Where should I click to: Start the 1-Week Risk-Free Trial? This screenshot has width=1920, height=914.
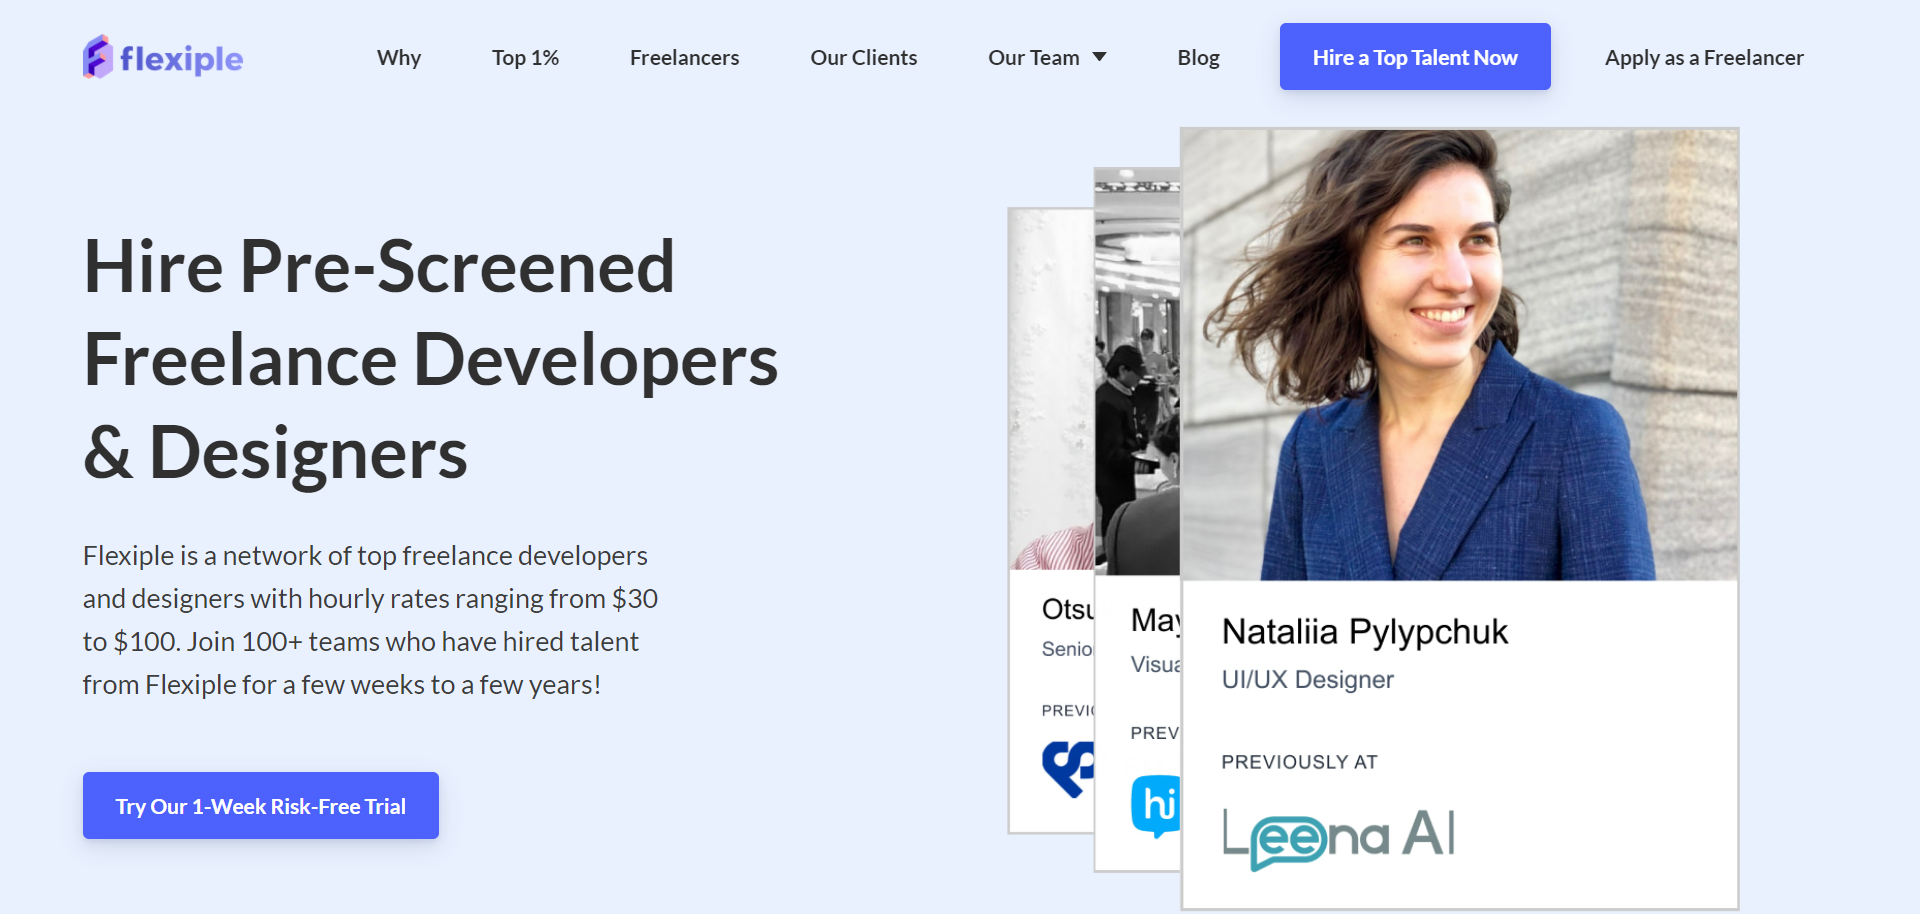click(x=261, y=806)
